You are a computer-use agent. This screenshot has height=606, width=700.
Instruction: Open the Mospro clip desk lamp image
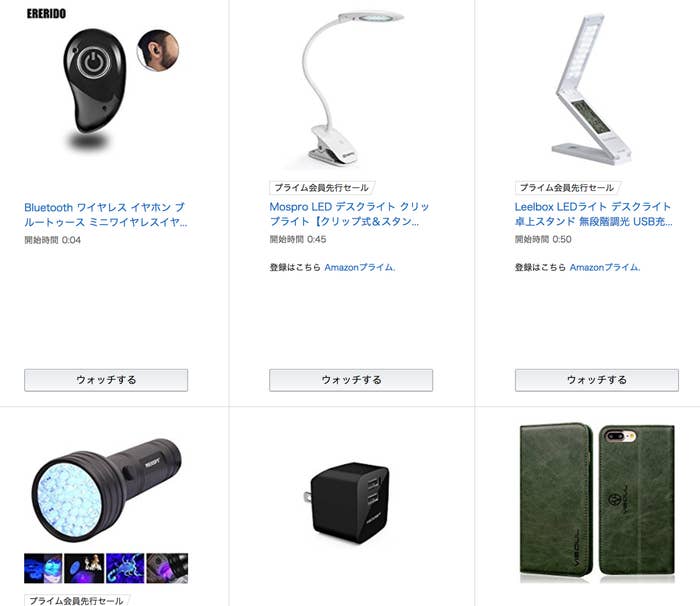(351, 88)
